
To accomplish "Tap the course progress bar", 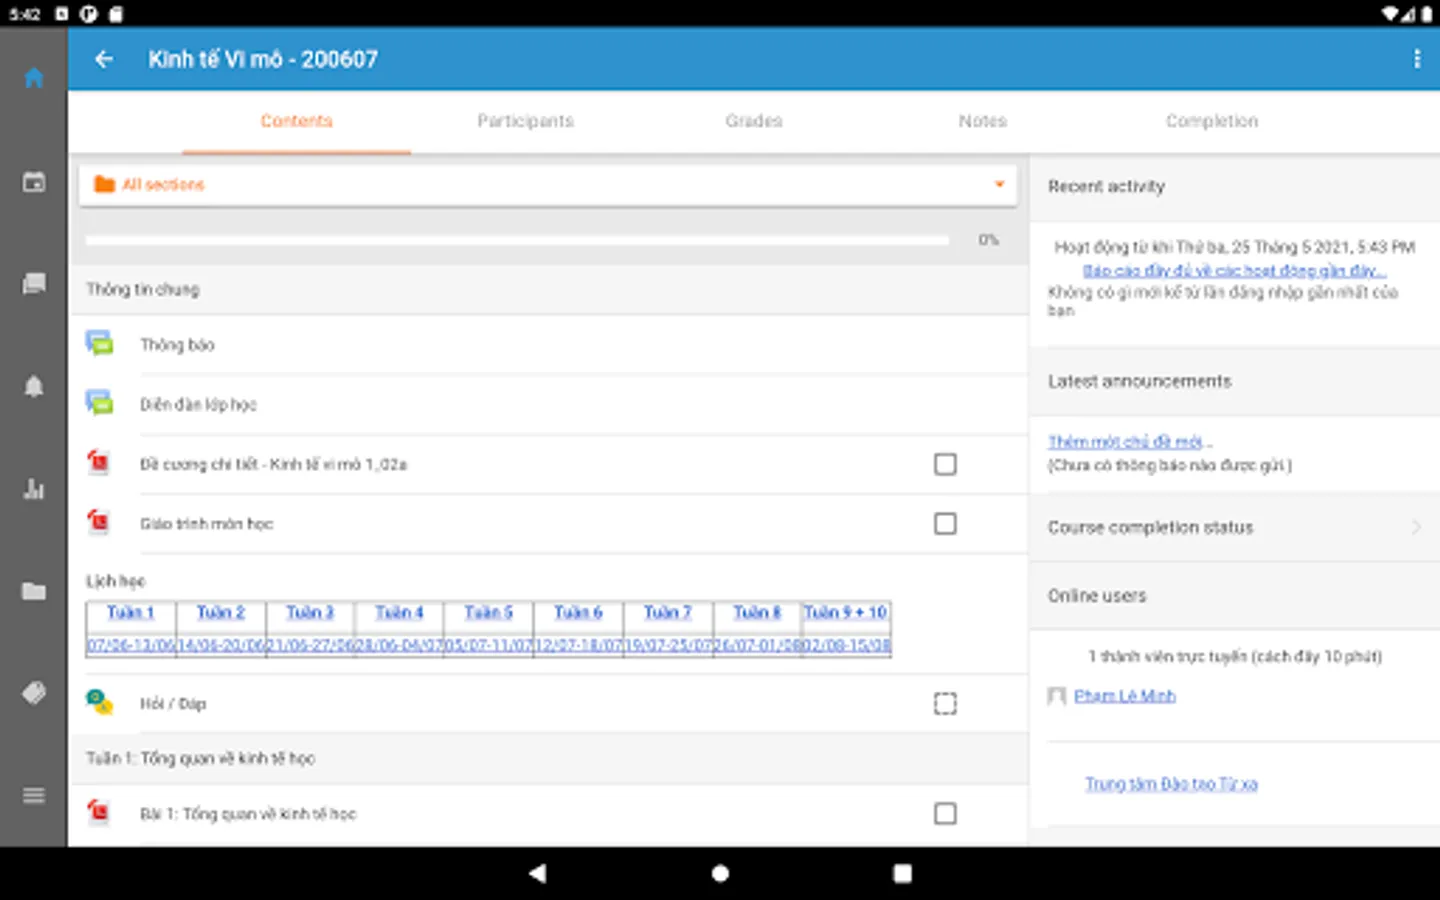I will (x=517, y=240).
